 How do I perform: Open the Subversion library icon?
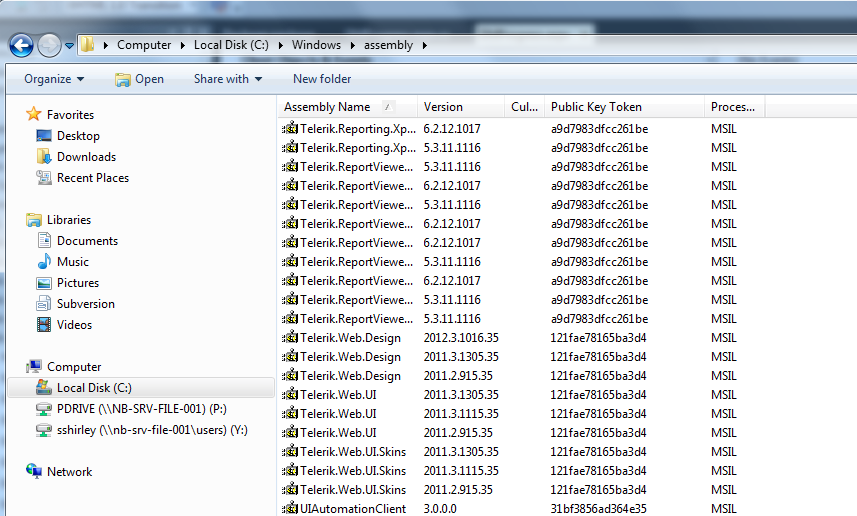click(x=44, y=303)
